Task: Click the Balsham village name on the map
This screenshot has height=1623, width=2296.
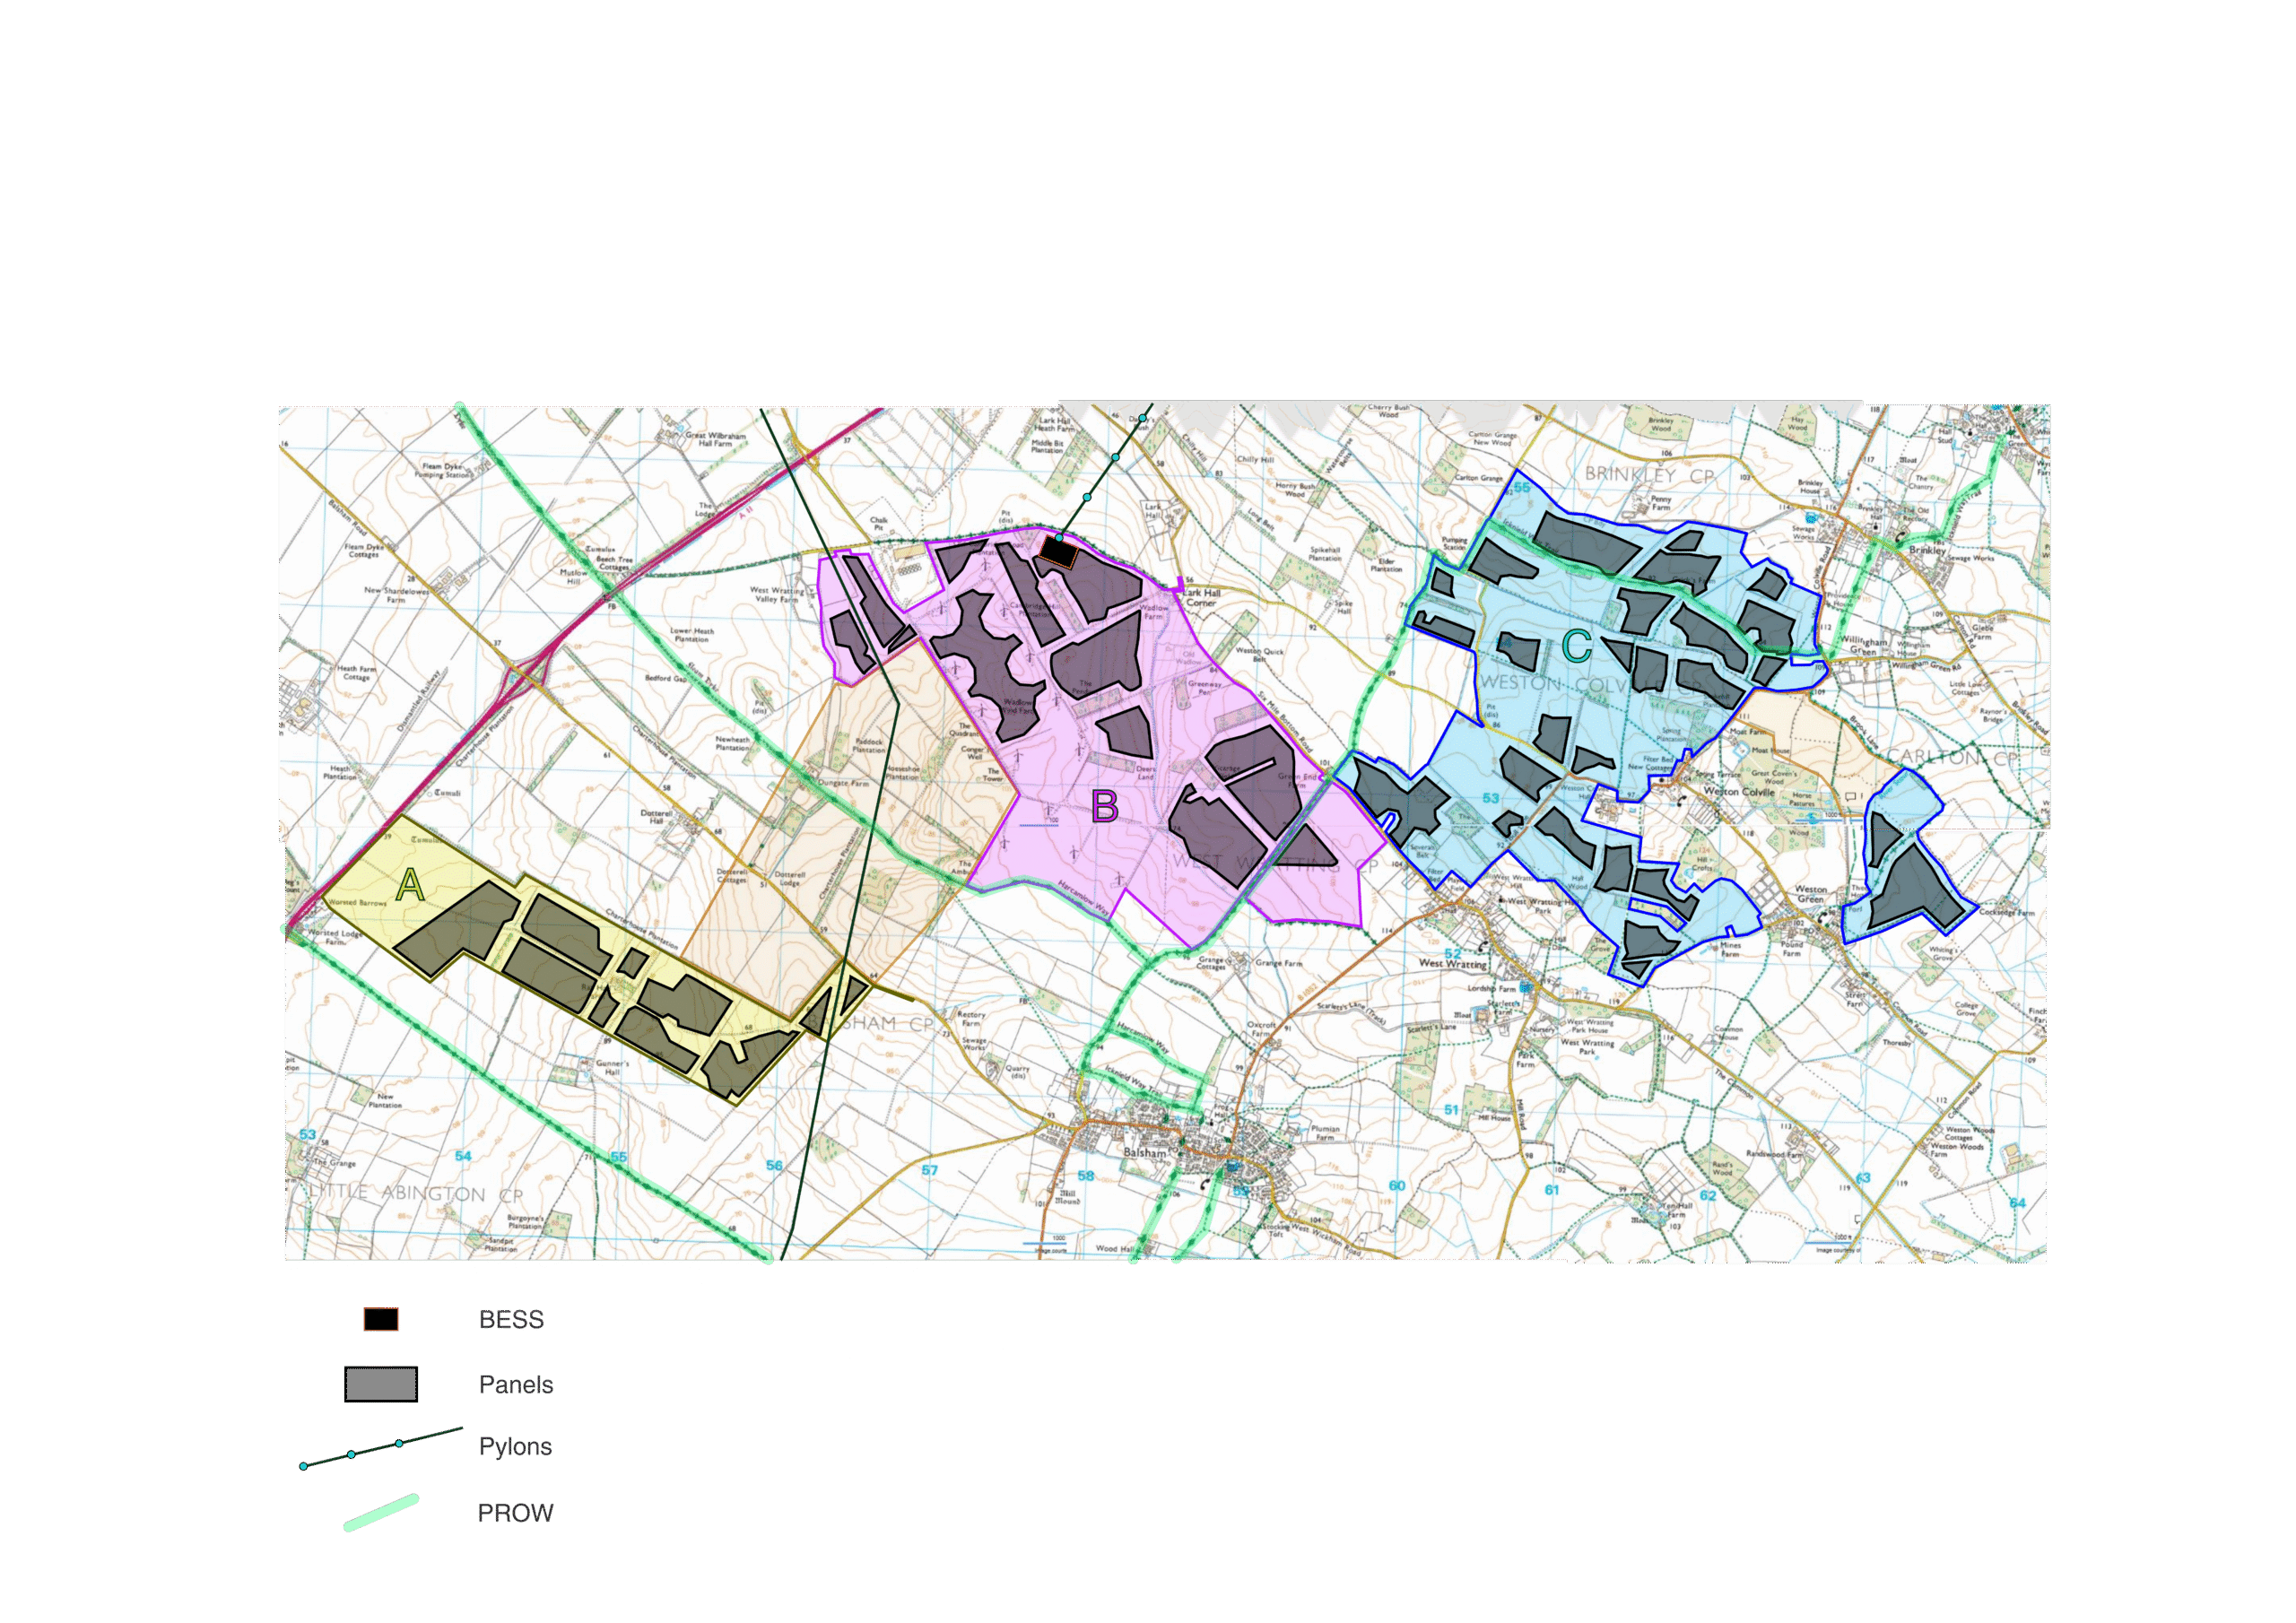Action: (1145, 1152)
